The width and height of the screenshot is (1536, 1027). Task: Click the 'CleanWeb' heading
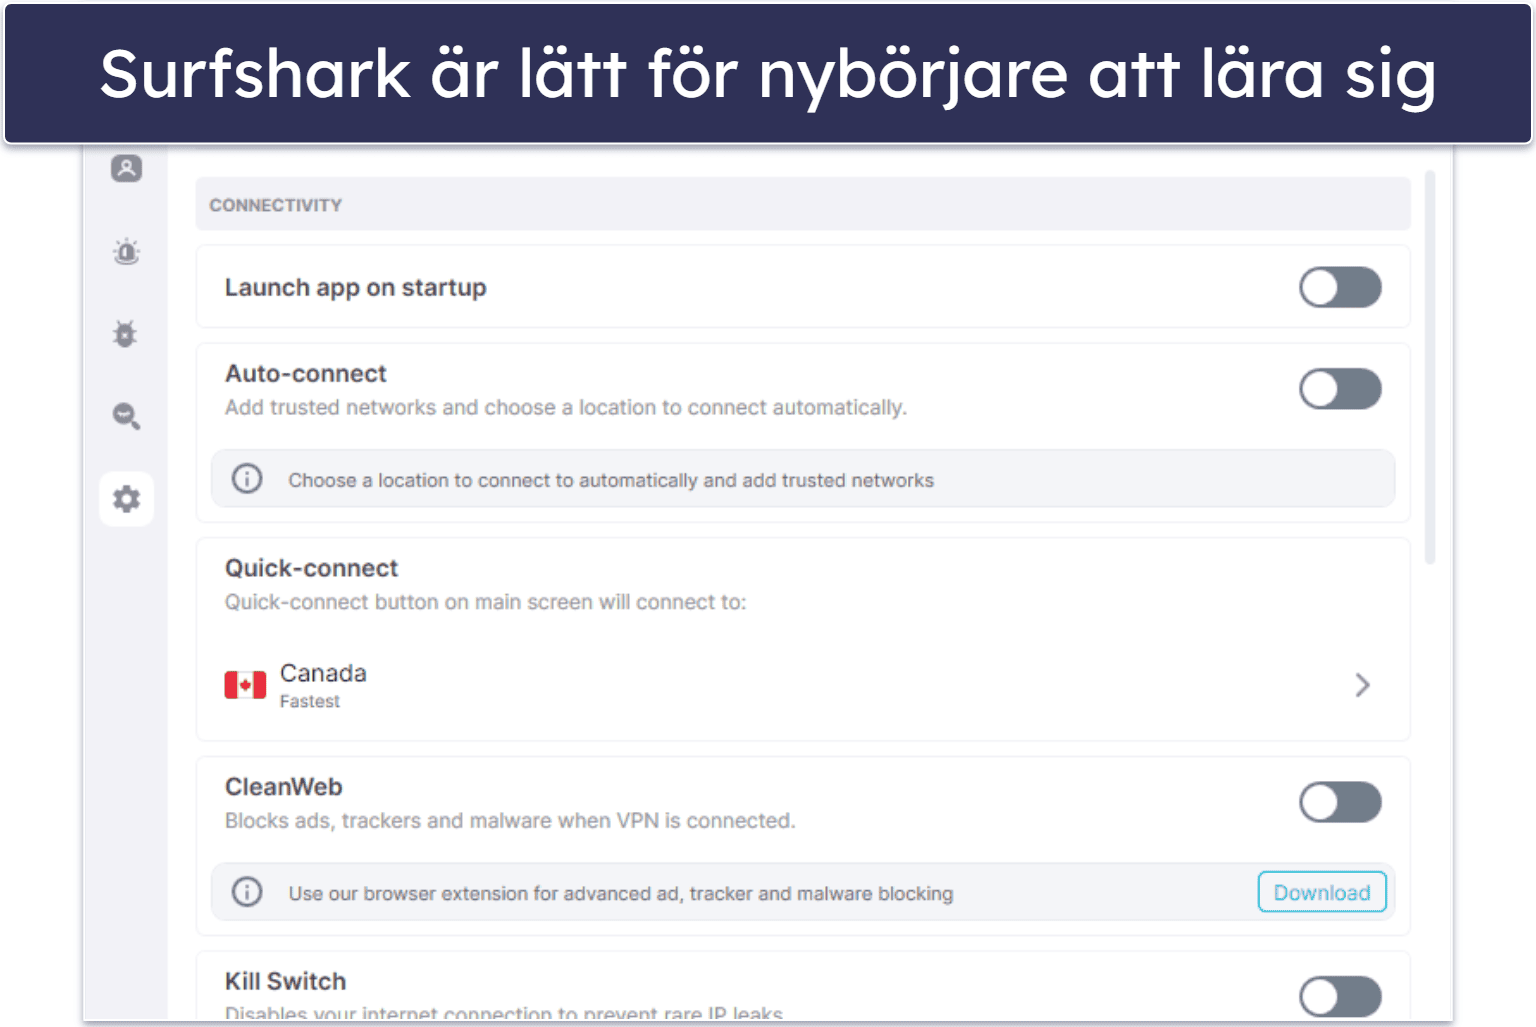[x=283, y=787]
